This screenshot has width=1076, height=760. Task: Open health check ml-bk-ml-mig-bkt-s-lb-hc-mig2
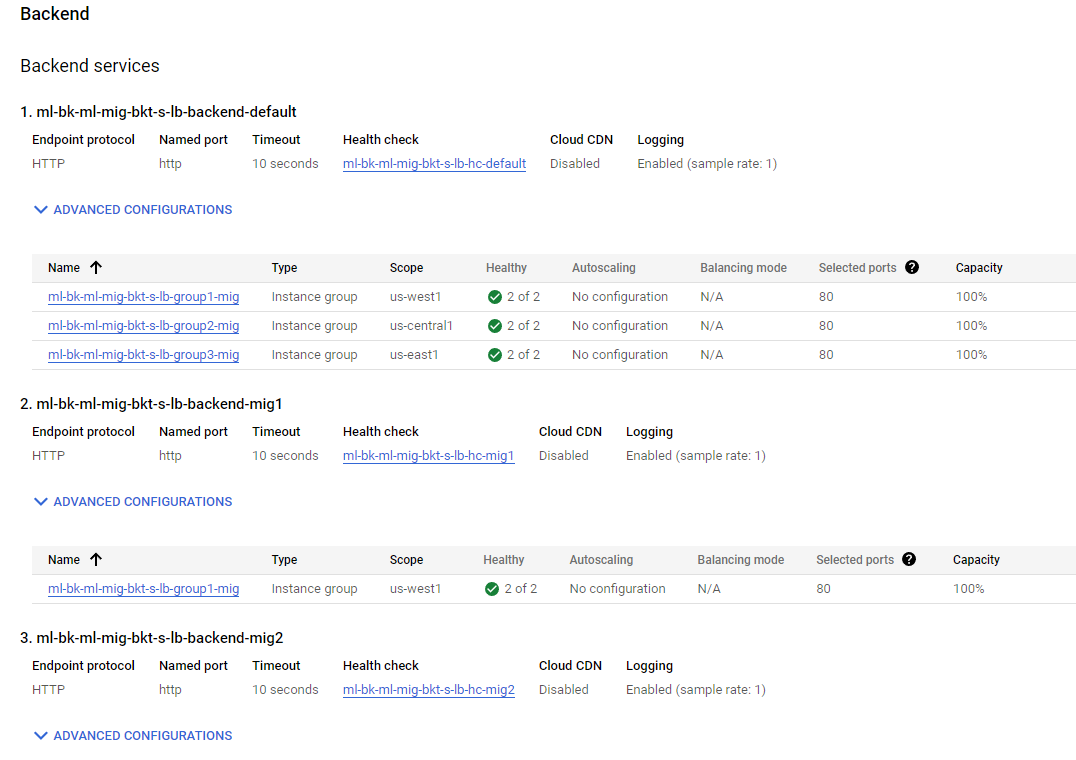pos(428,690)
